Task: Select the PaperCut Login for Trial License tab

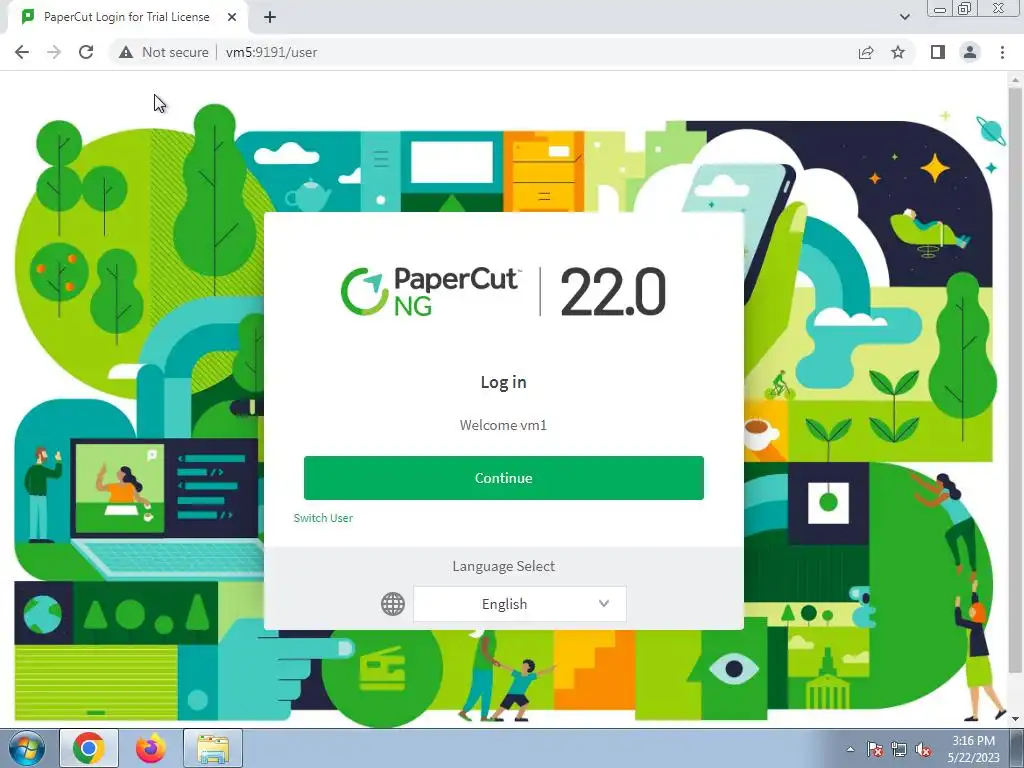Action: [x=127, y=17]
